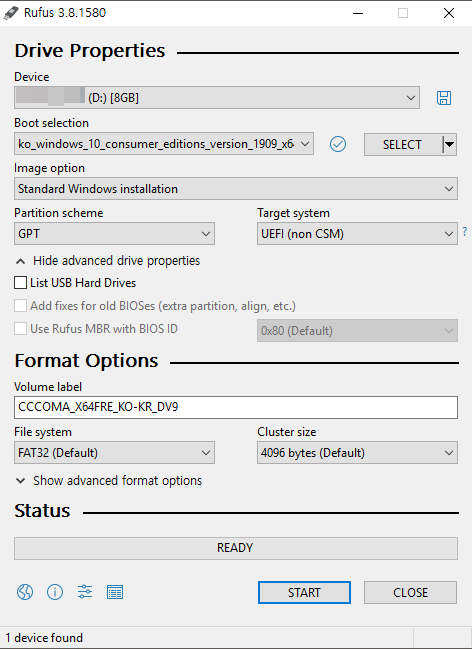Open the Image option dropdown
Image resolution: width=472 pixels, height=649 pixels.
(236, 189)
